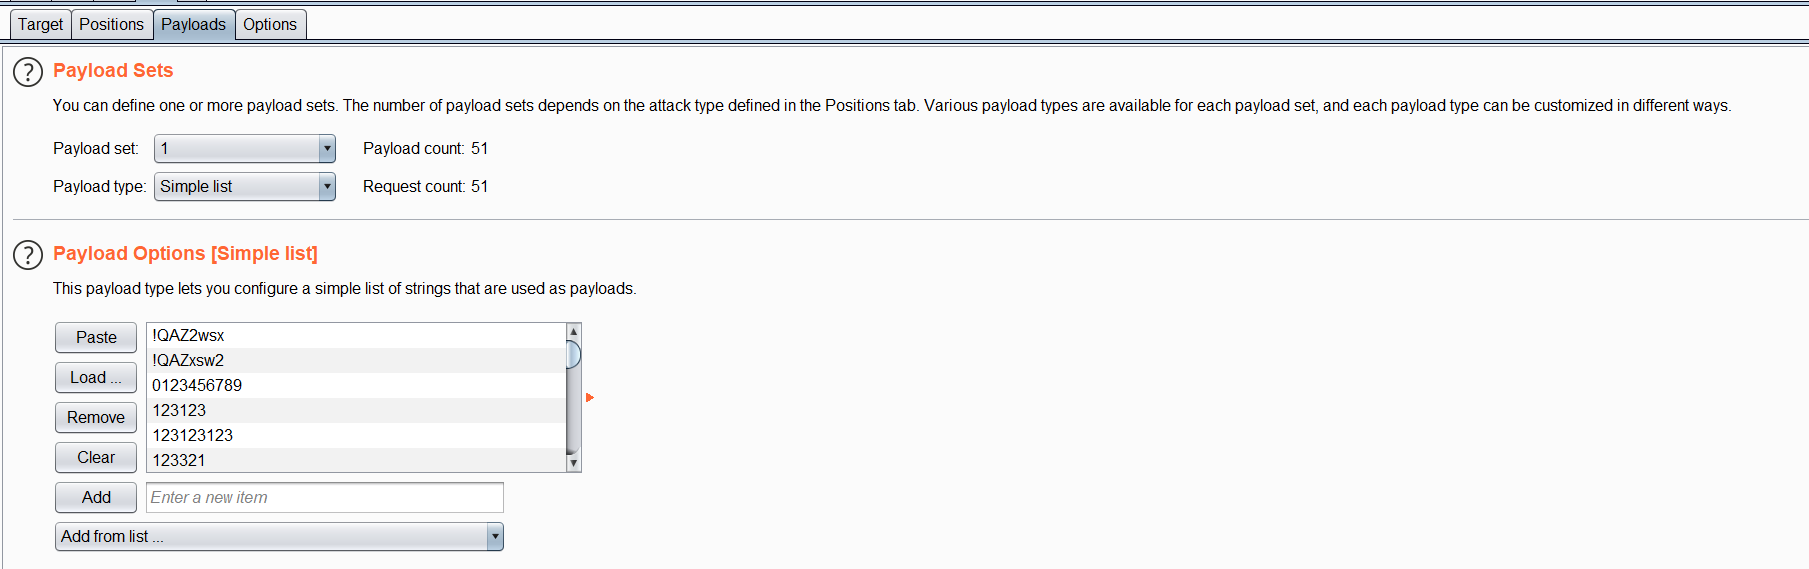
Task: Focus the Enter a new item field
Action: click(x=325, y=498)
